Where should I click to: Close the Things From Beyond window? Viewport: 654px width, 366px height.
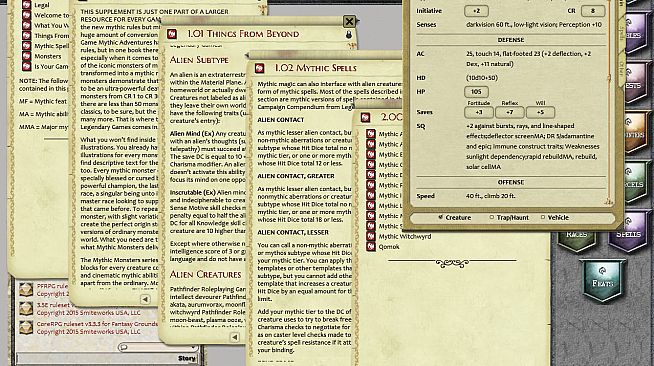(349, 21)
